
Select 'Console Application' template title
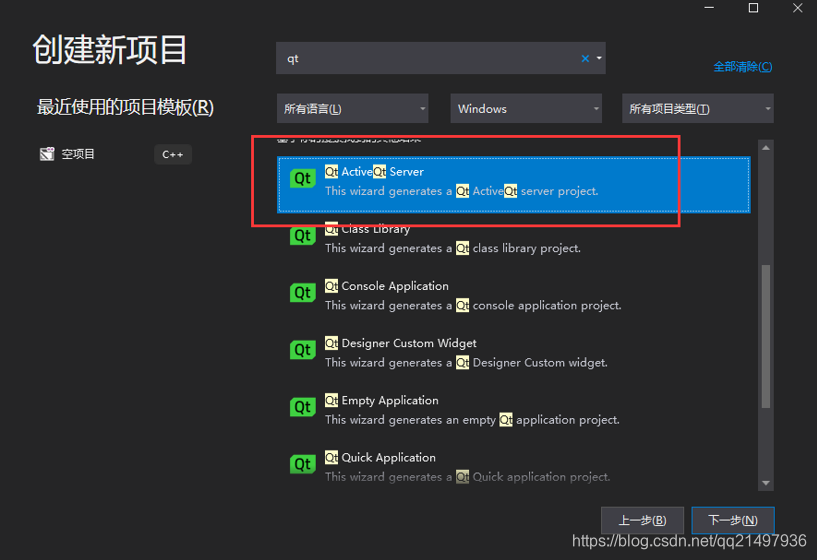click(395, 286)
